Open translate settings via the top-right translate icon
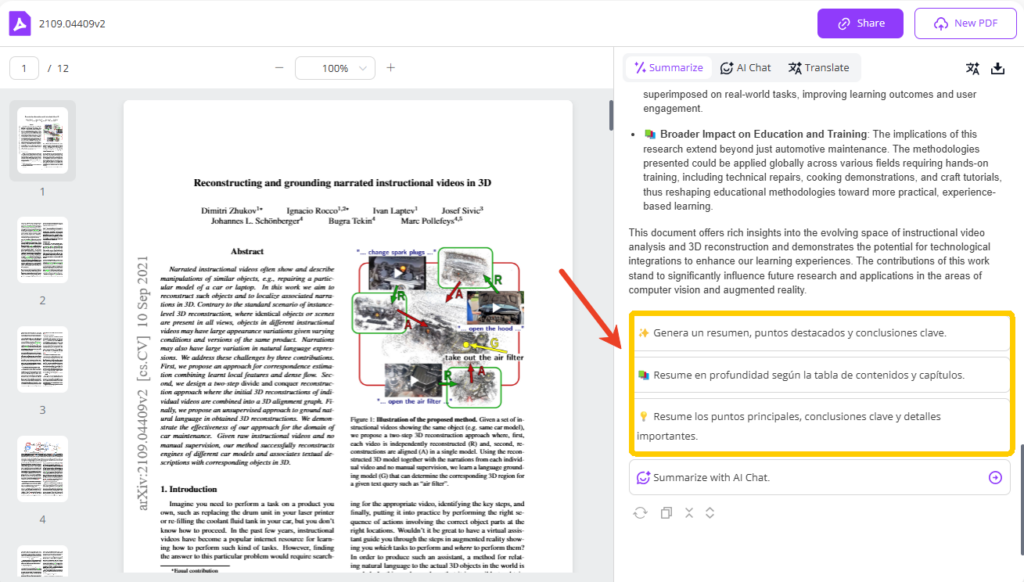 pos(972,68)
